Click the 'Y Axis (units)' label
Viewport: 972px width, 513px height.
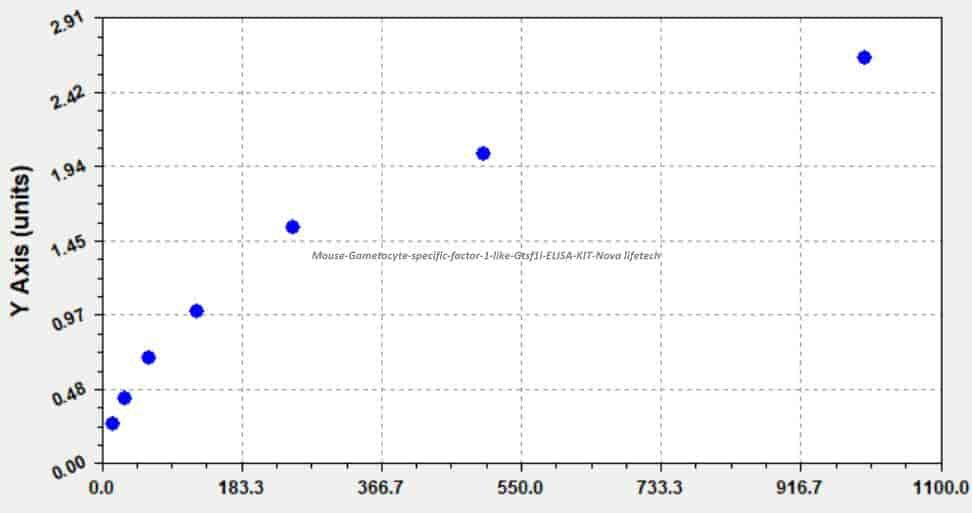20,240
